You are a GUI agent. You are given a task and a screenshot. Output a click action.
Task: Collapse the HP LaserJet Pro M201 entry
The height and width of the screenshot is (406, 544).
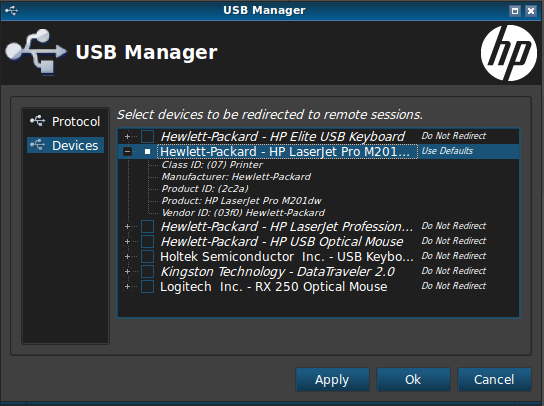[127, 152]
